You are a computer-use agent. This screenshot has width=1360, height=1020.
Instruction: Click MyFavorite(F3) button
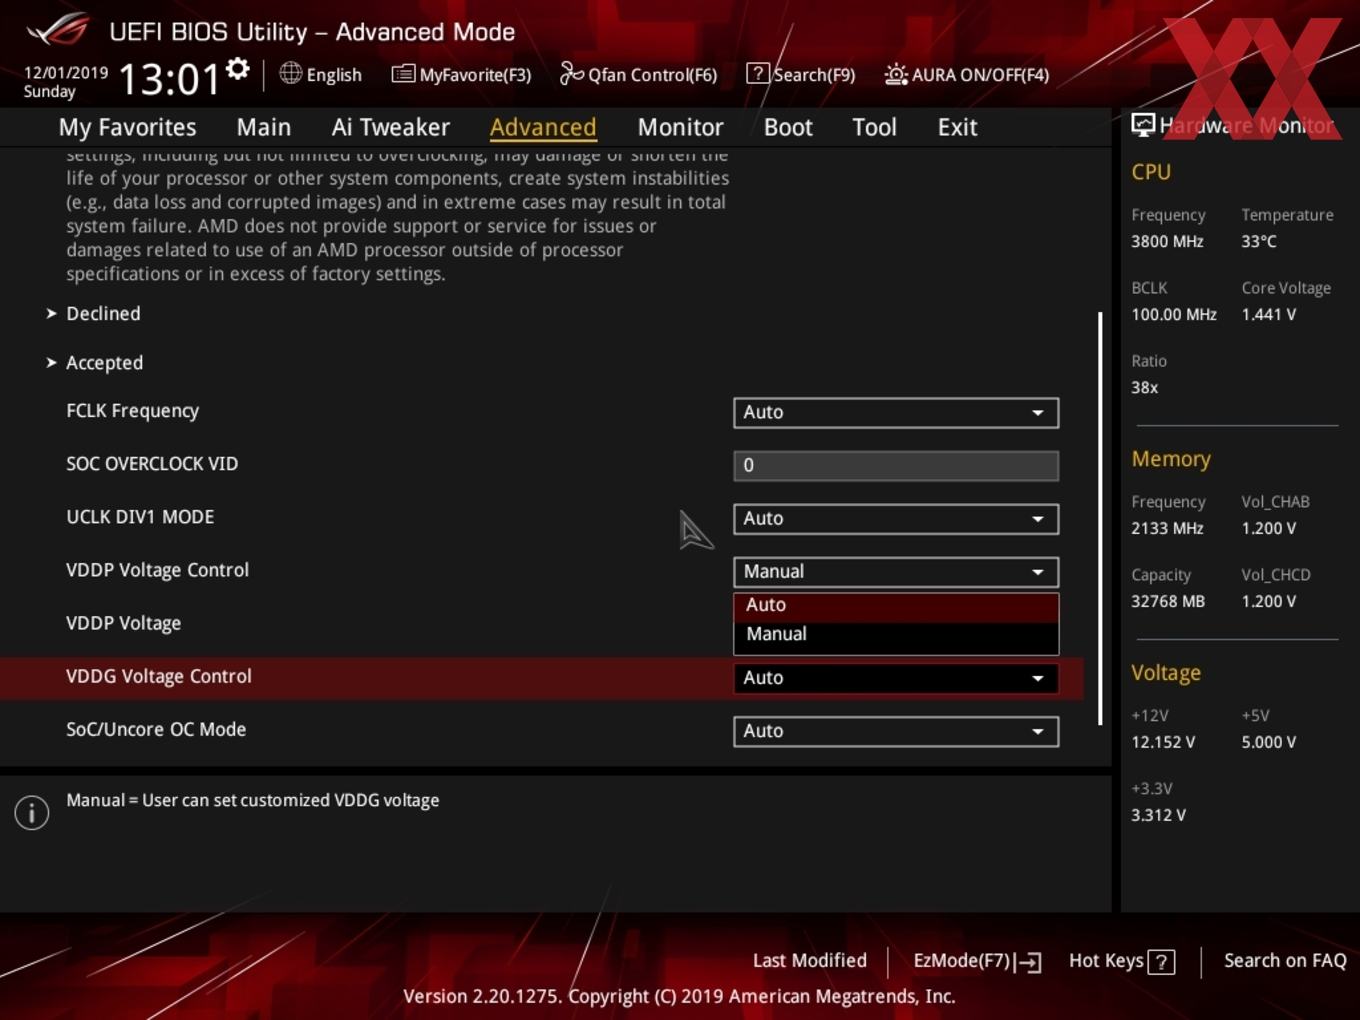(x=461, y=74)
